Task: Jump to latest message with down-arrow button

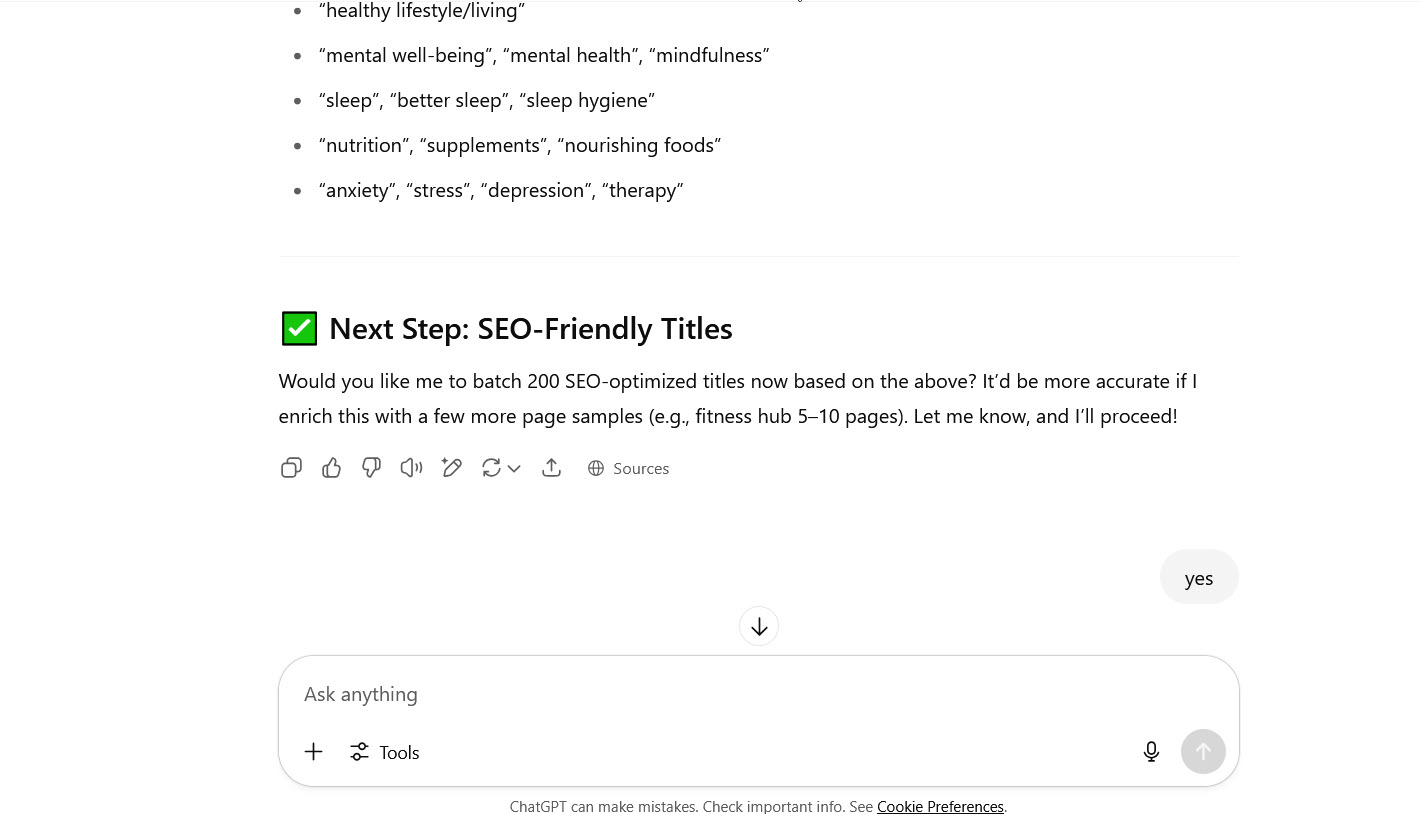Action: 759,626
